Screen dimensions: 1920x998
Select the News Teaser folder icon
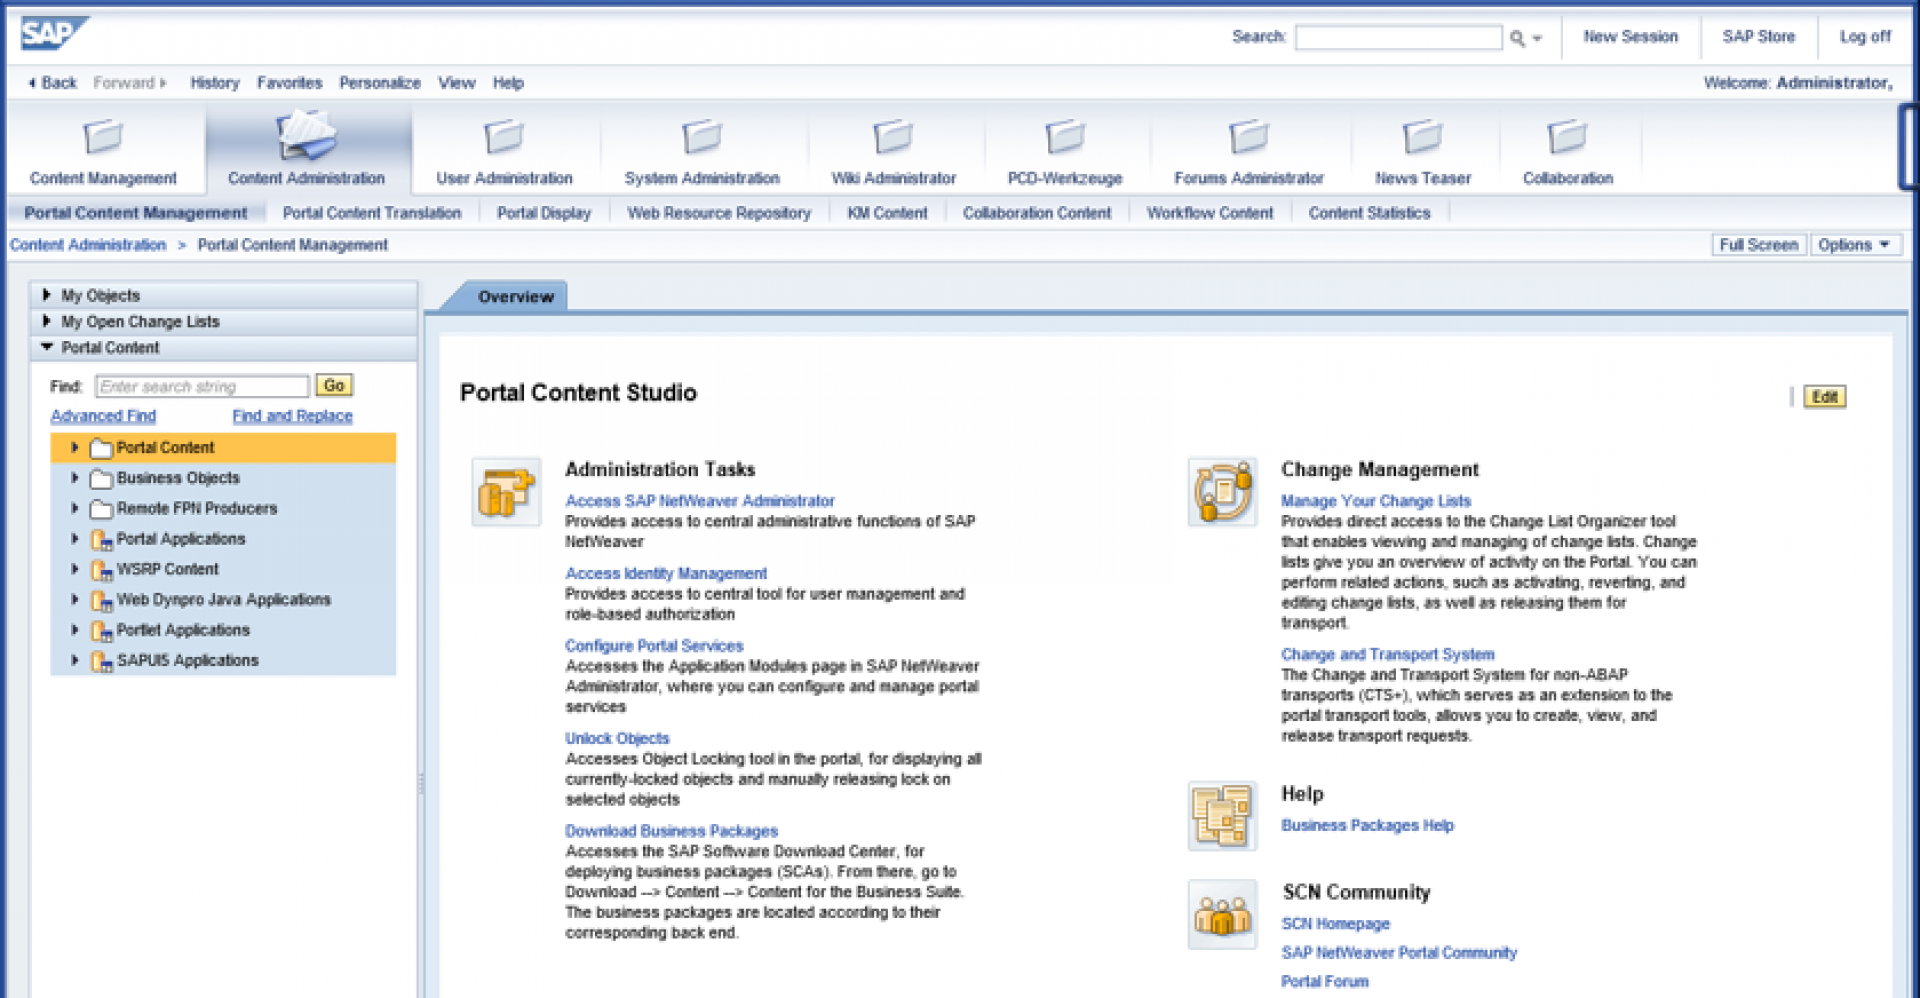click(x=1422, y=137)
